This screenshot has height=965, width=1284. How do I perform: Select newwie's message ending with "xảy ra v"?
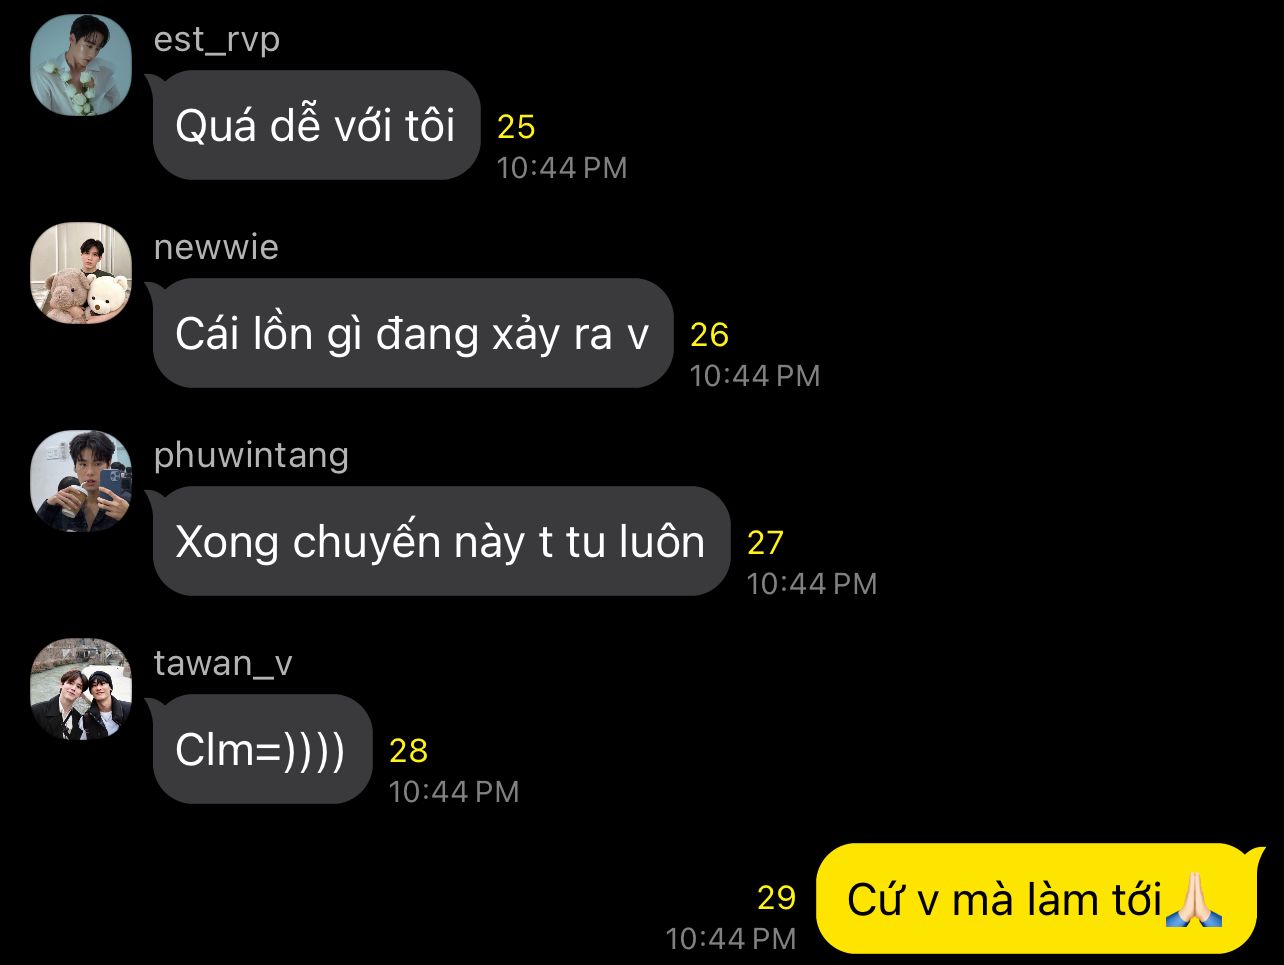412,333
